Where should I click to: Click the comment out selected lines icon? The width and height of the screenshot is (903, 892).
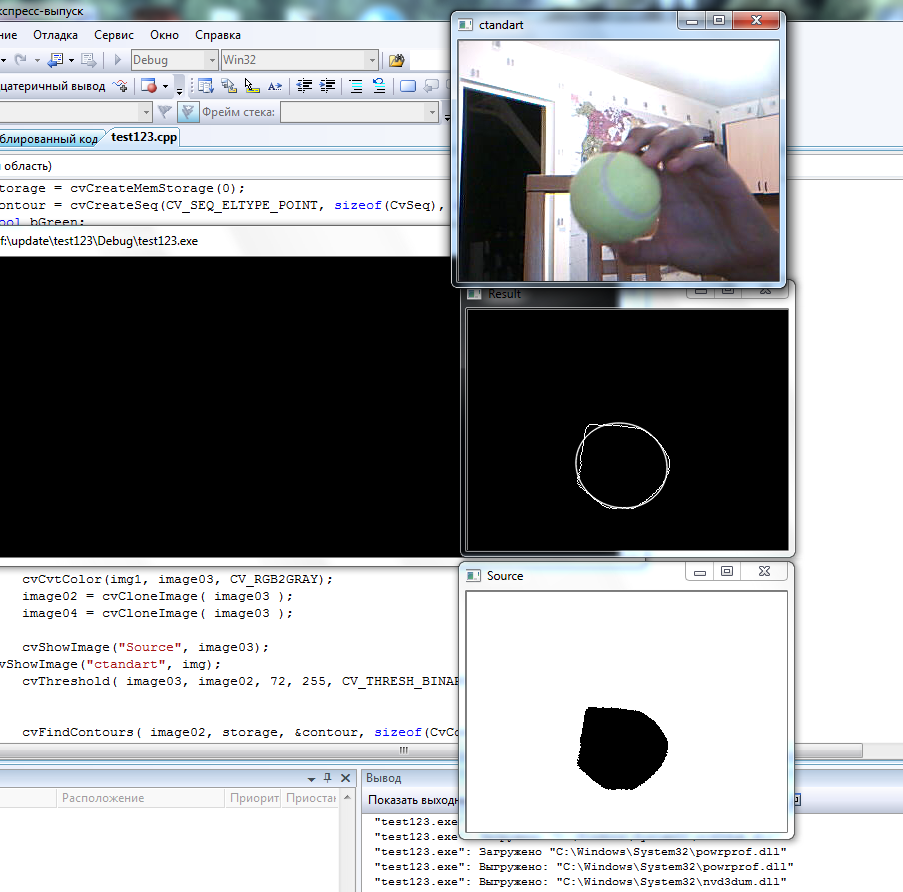tap(355, 86)
